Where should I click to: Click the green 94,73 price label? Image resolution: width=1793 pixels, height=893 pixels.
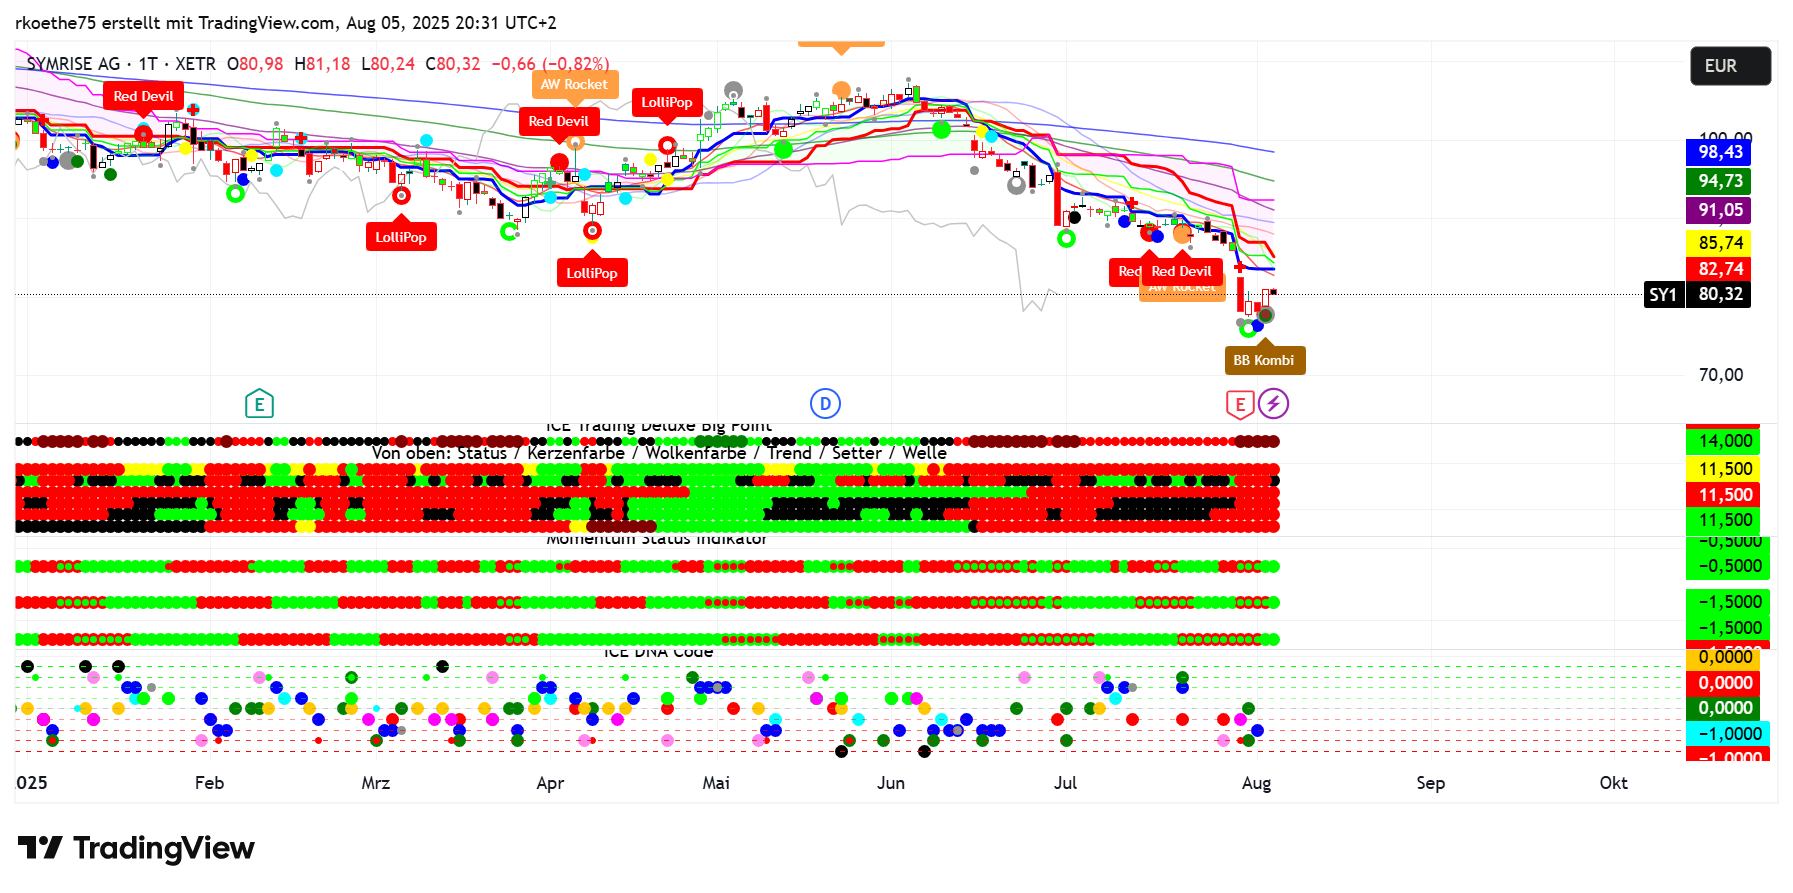click(1718, 181)
